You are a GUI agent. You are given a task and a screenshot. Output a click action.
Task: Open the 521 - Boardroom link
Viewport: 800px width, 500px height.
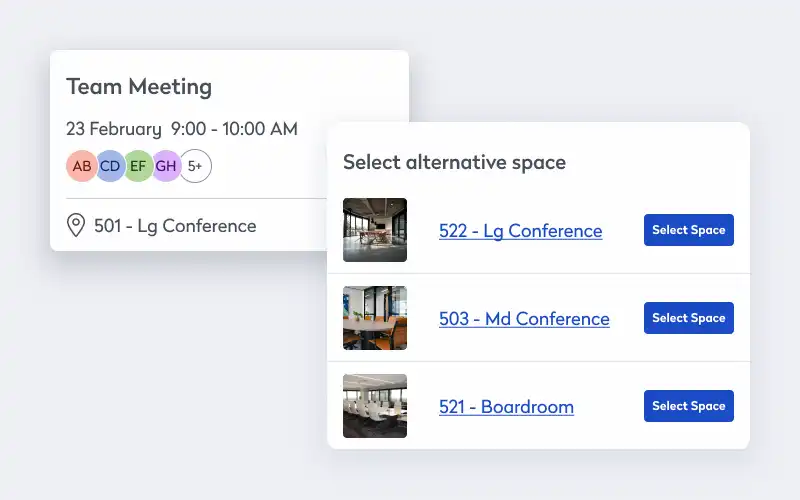tap(506, 407)
